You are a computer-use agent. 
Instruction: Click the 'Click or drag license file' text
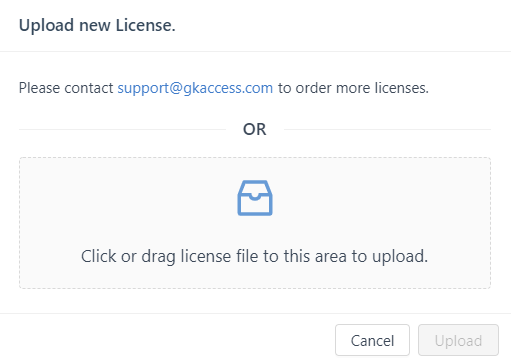pos(254,256)
